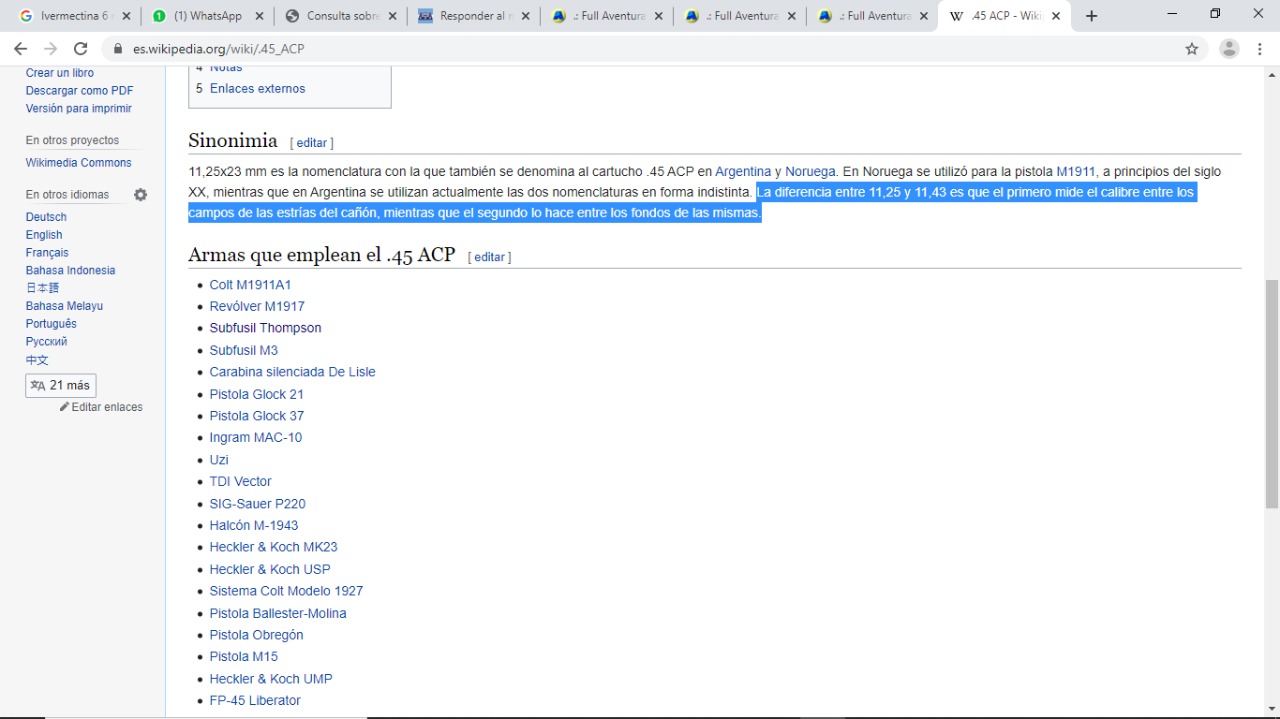Switch article to Chinese 中文
The image size is (1280, 719).
point(37,360)
